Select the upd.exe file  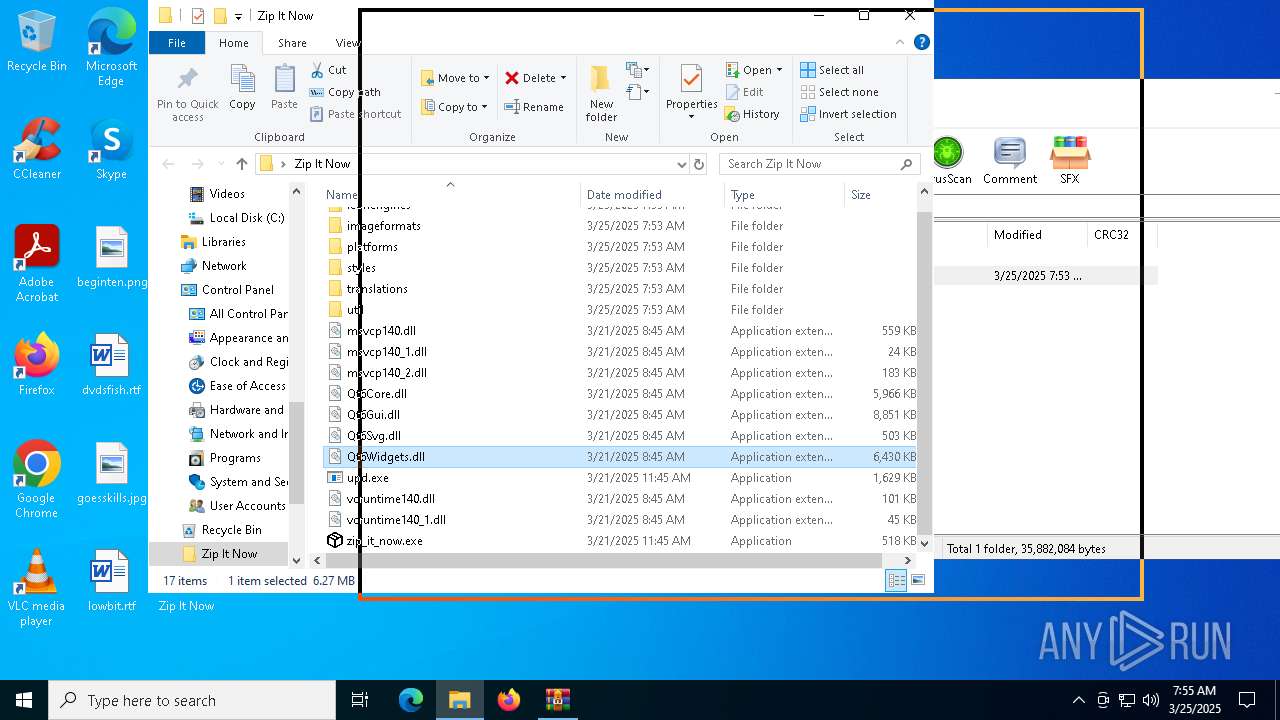tap(367, 478)
